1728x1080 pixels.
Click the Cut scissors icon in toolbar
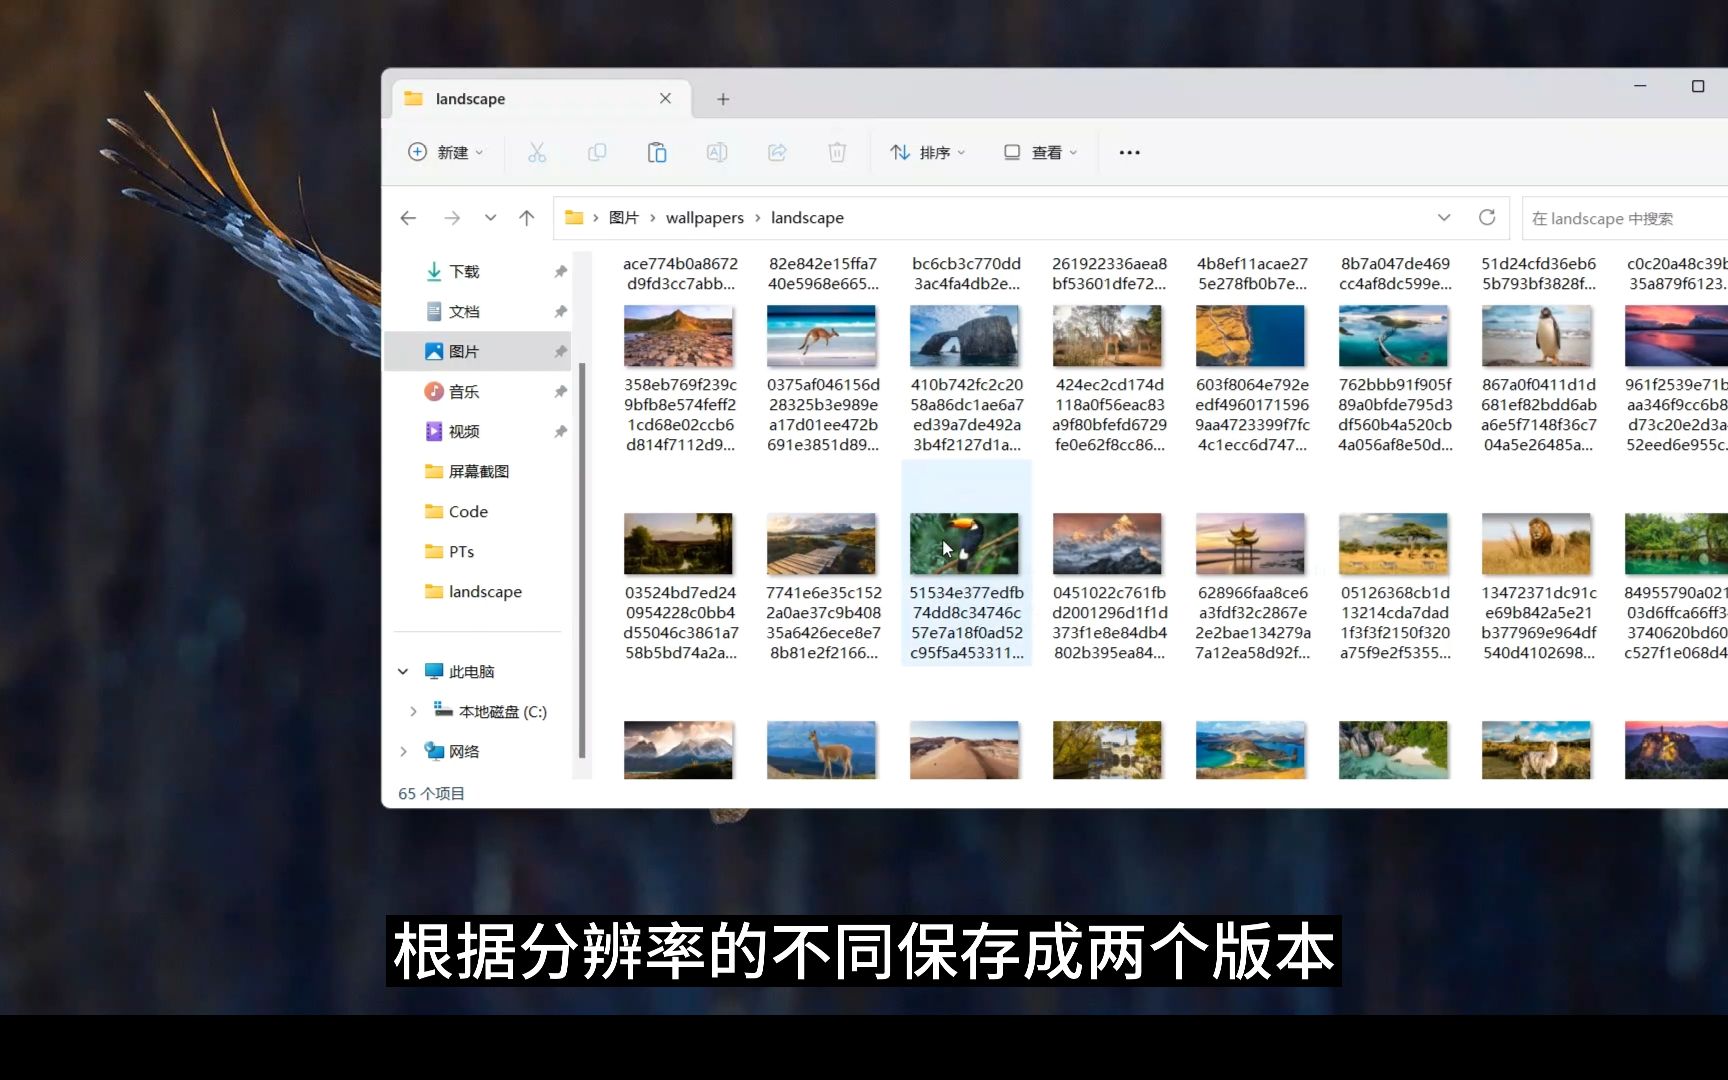point(537,152)
